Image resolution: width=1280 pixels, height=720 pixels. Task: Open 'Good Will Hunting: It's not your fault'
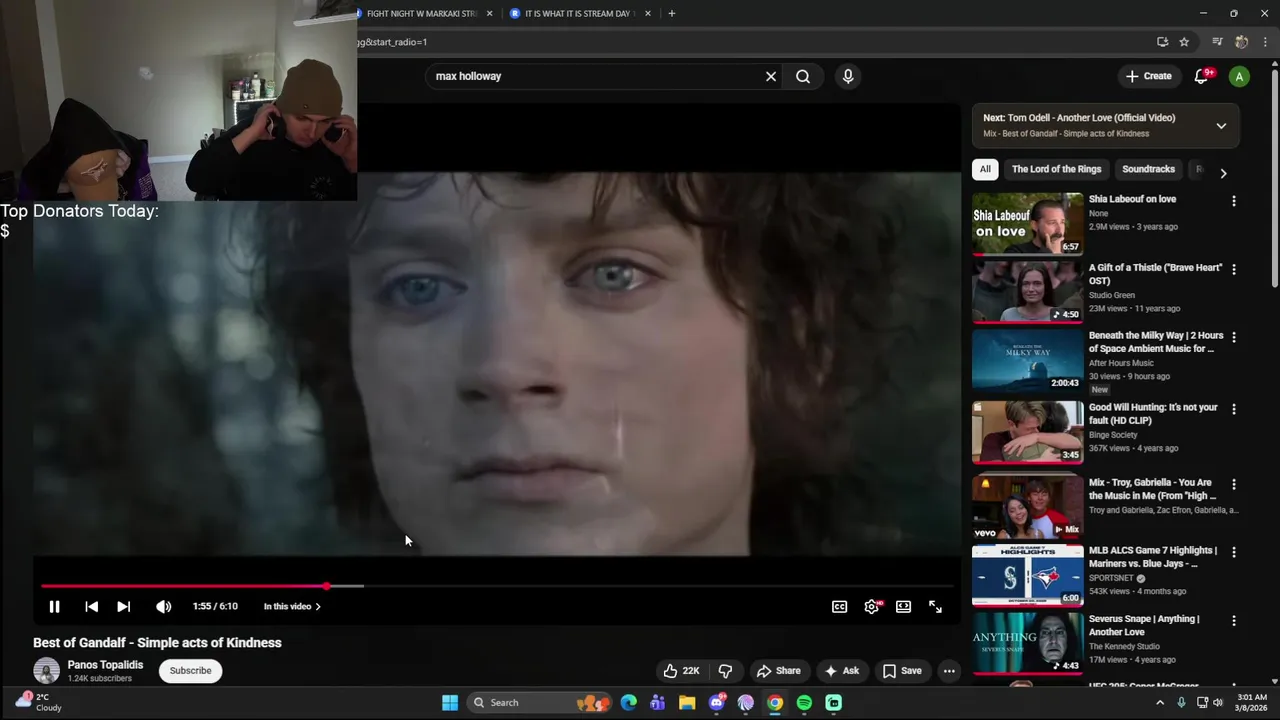pyautogui.click(x=1153, y=414)
